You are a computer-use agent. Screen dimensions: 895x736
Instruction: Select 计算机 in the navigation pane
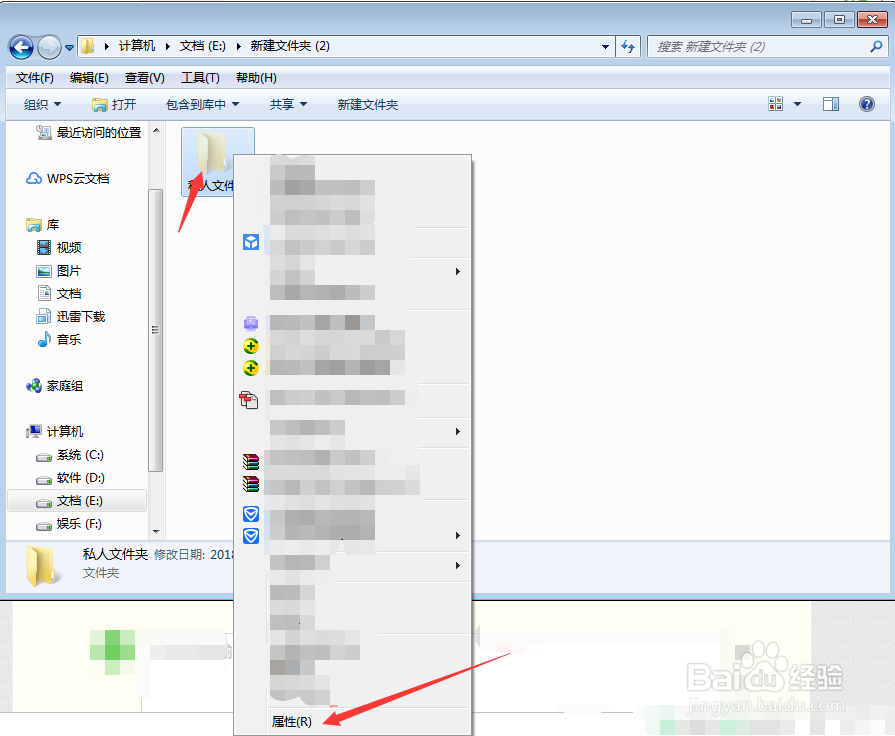[x=54, y=432]
